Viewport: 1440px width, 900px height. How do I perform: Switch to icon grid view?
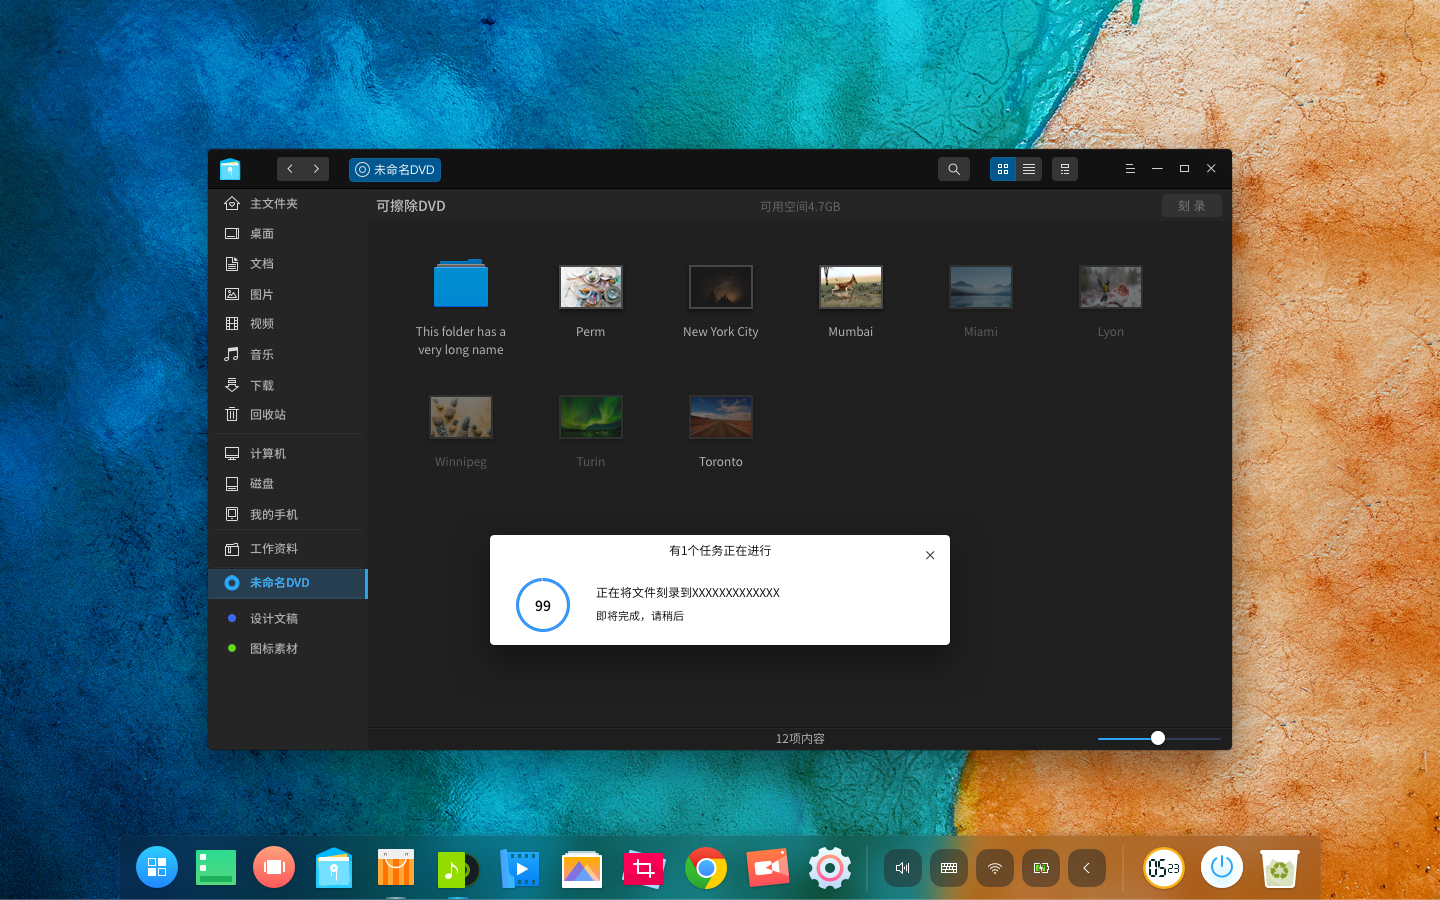[x=1003, y=169]
